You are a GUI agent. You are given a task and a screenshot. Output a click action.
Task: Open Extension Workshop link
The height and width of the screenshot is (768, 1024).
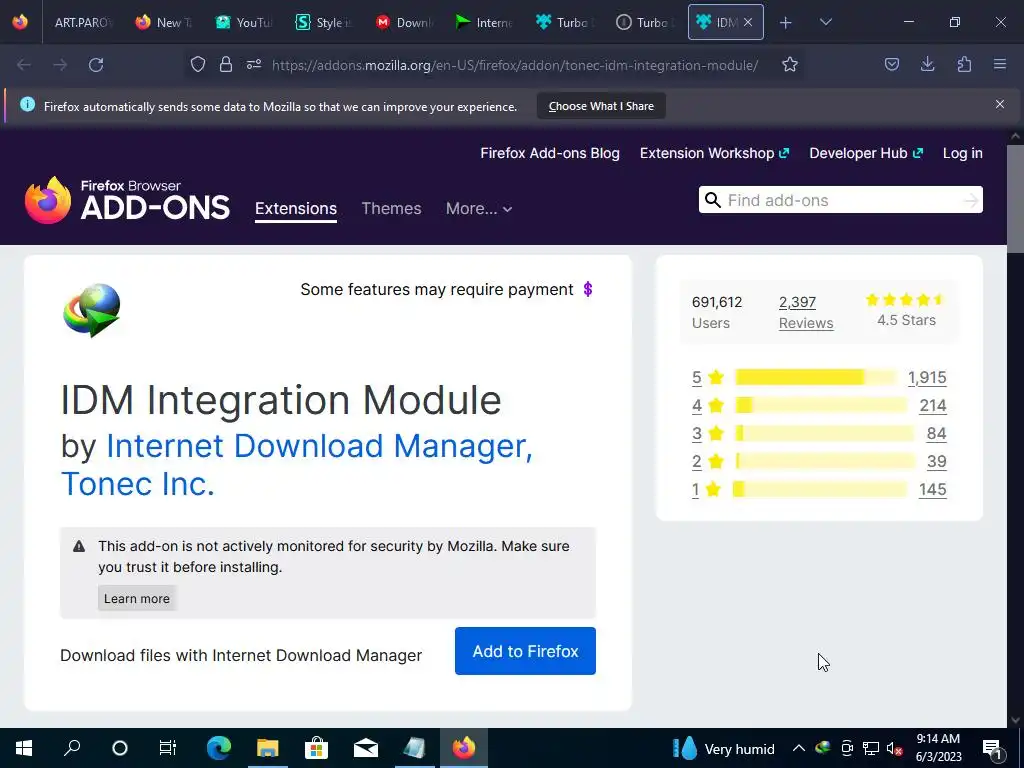pyautogui.click(x=714, y=153)
